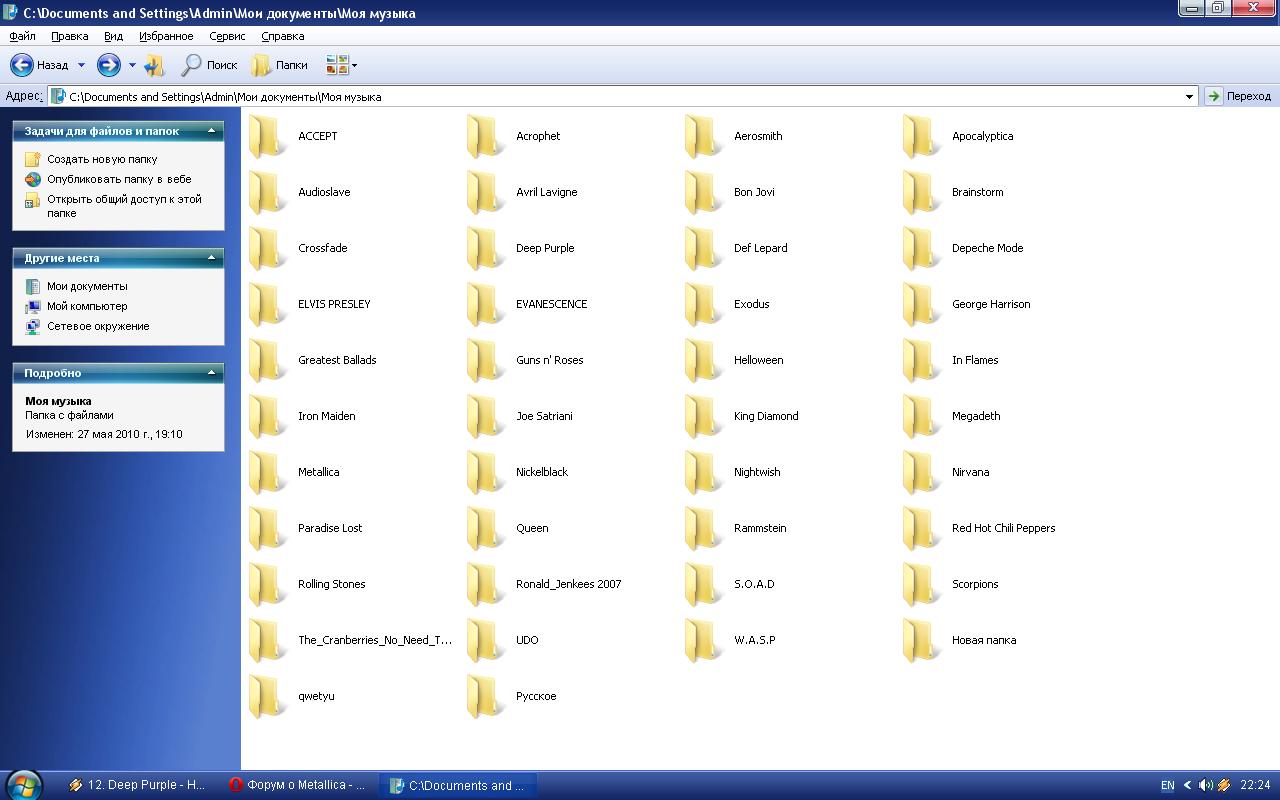This screenshot has height=800, width=1280.
Task: Open the 'Сервис' menu
Action: point(227,36)
